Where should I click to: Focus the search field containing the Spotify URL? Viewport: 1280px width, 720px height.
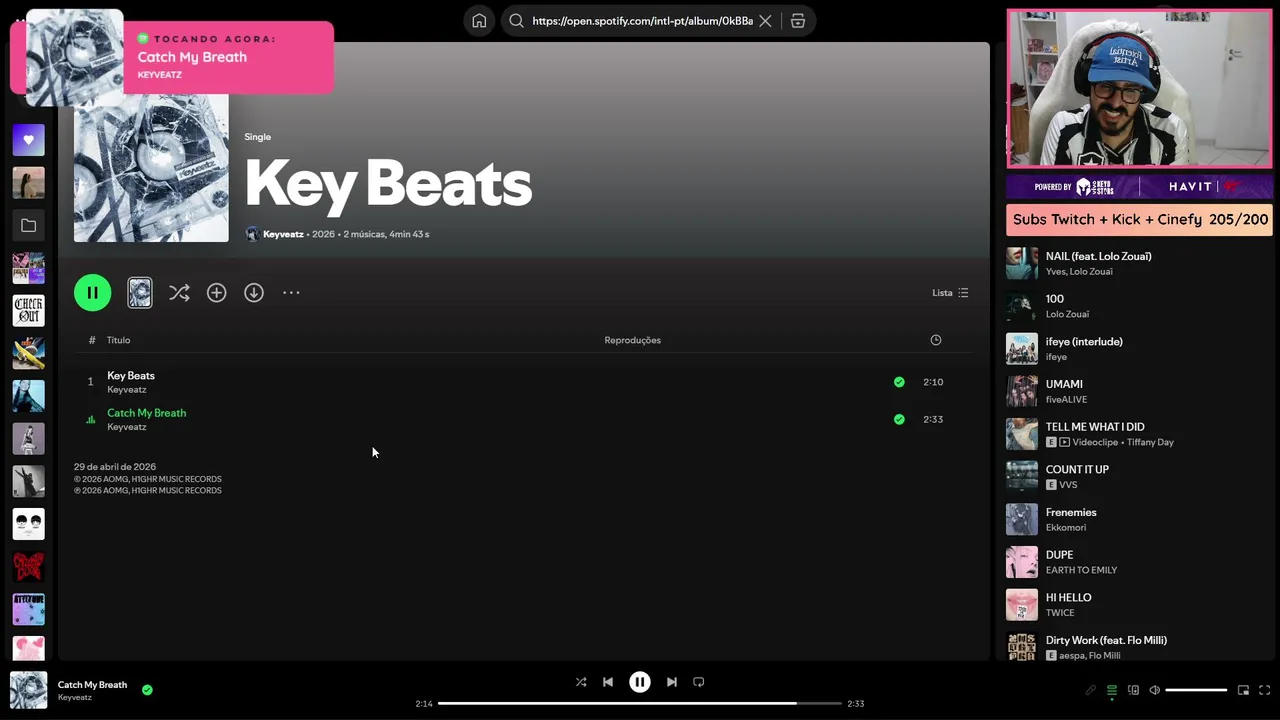click(642, 21)
